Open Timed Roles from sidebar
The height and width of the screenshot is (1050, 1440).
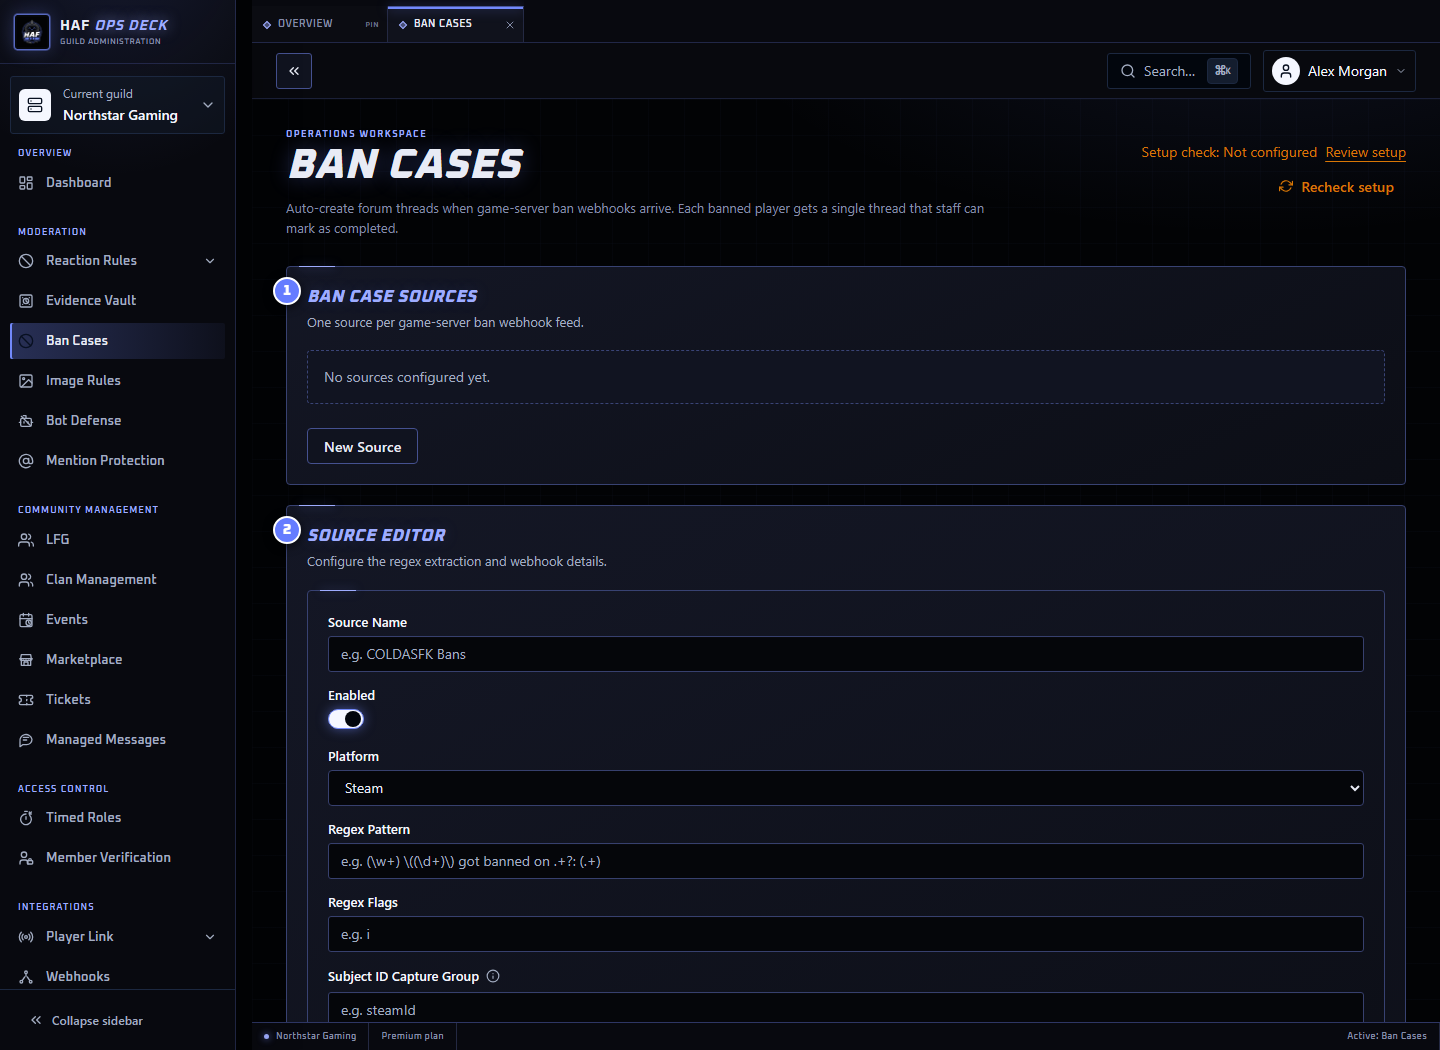click(118, 818)
